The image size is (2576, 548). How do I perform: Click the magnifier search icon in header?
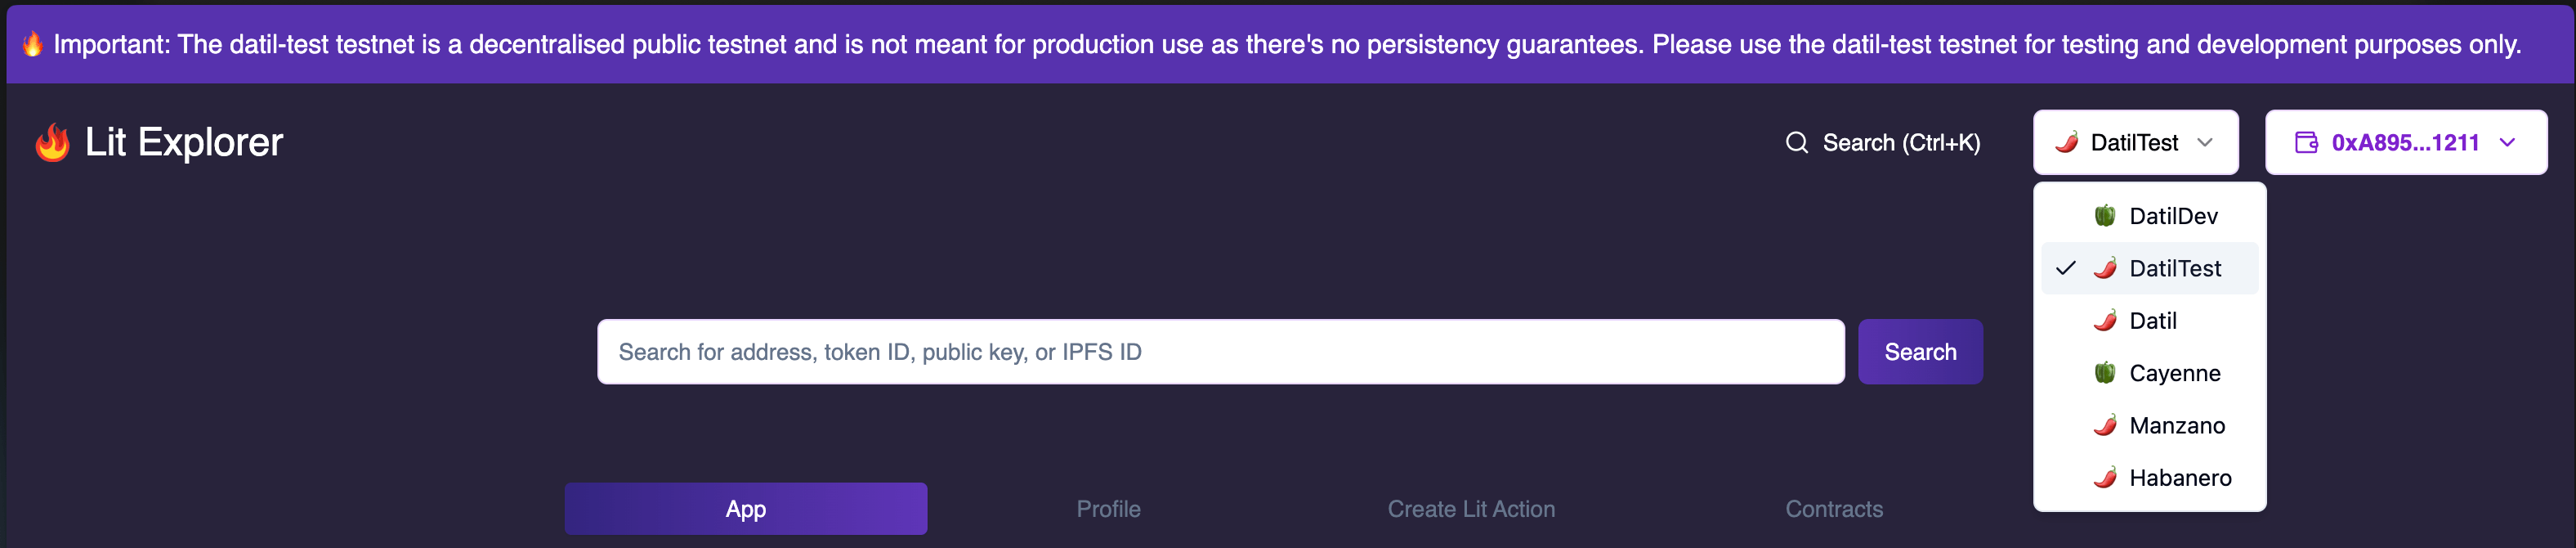pyautogui.click(x=1796, y=143)
